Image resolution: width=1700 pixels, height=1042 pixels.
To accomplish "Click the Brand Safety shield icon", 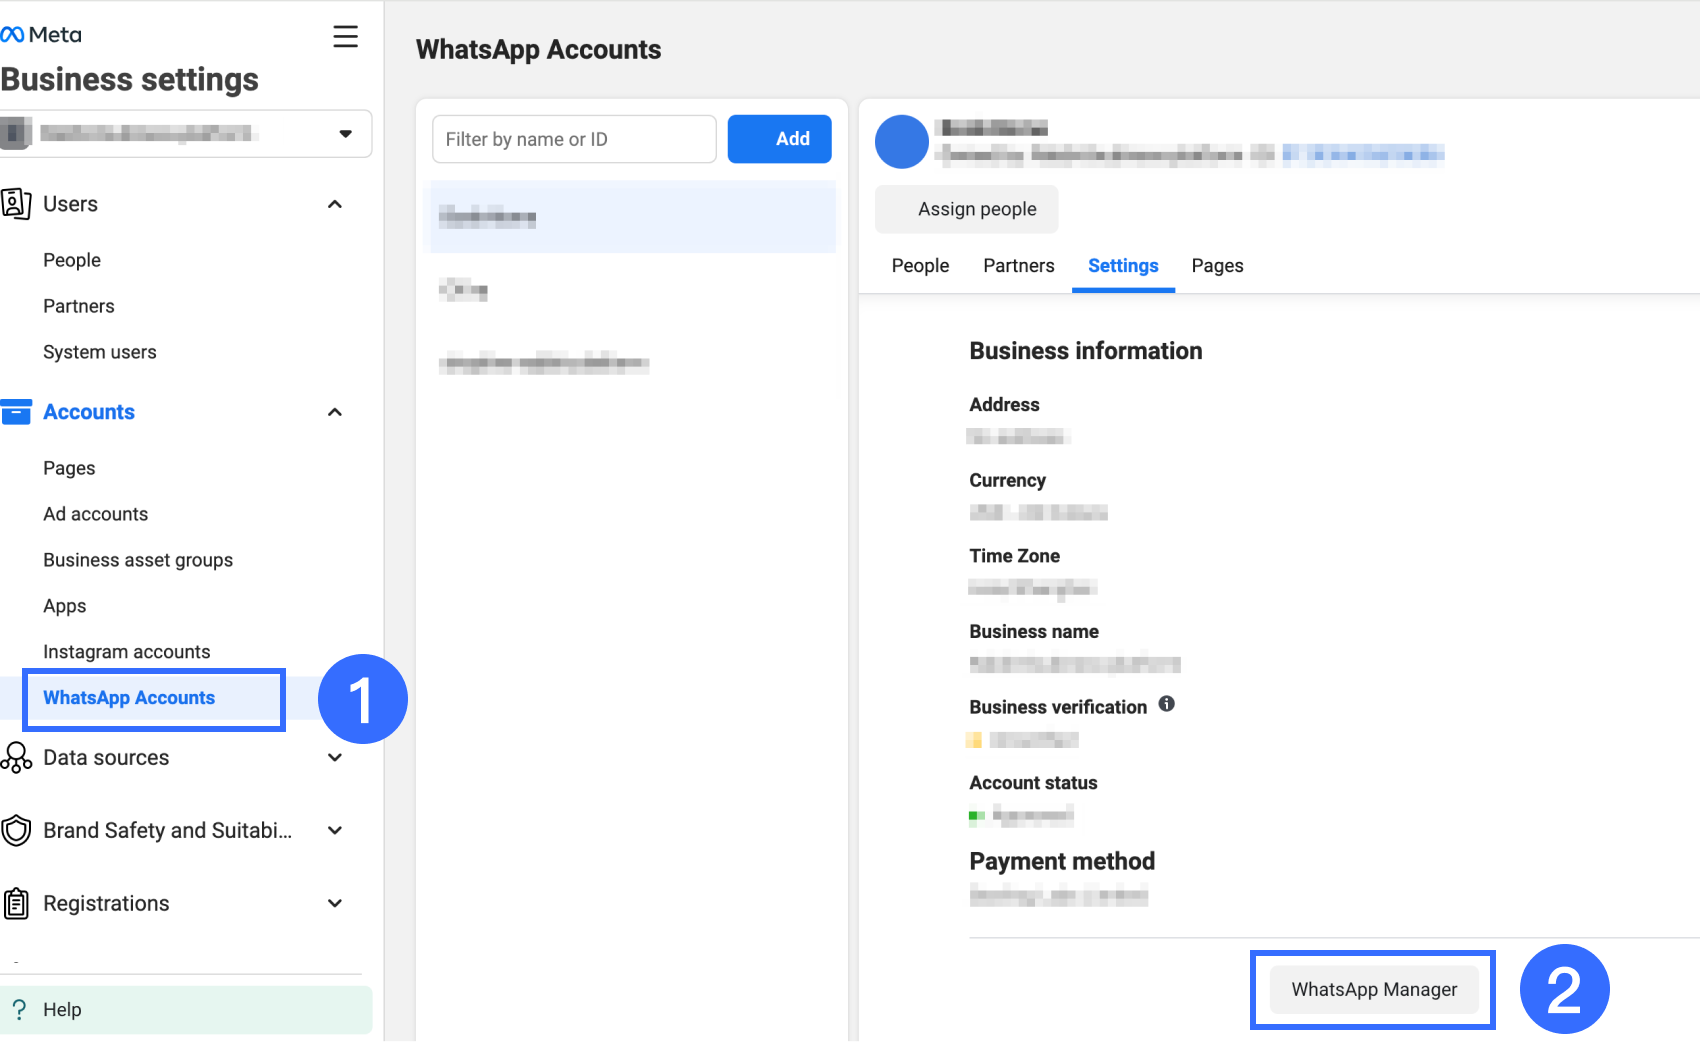I will 16,831.
